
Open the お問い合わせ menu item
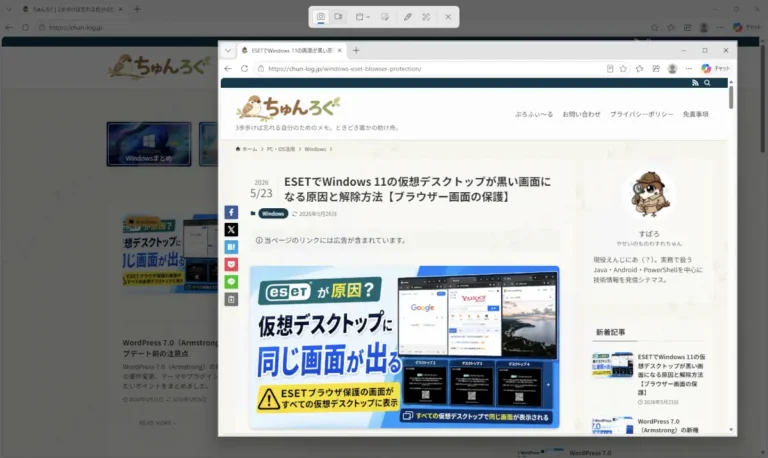(581, 114)
